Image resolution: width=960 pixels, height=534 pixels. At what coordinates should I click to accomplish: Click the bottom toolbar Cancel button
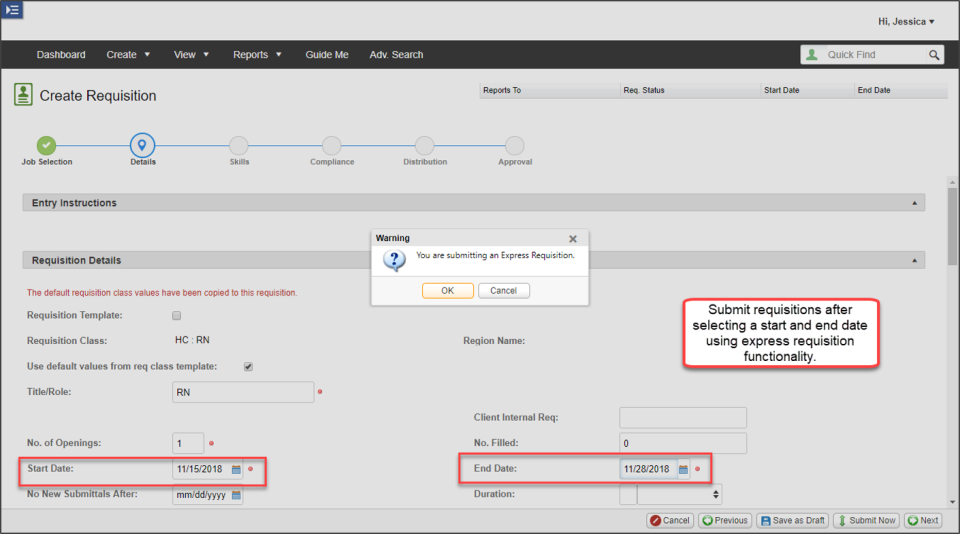[x=670, y=521]
